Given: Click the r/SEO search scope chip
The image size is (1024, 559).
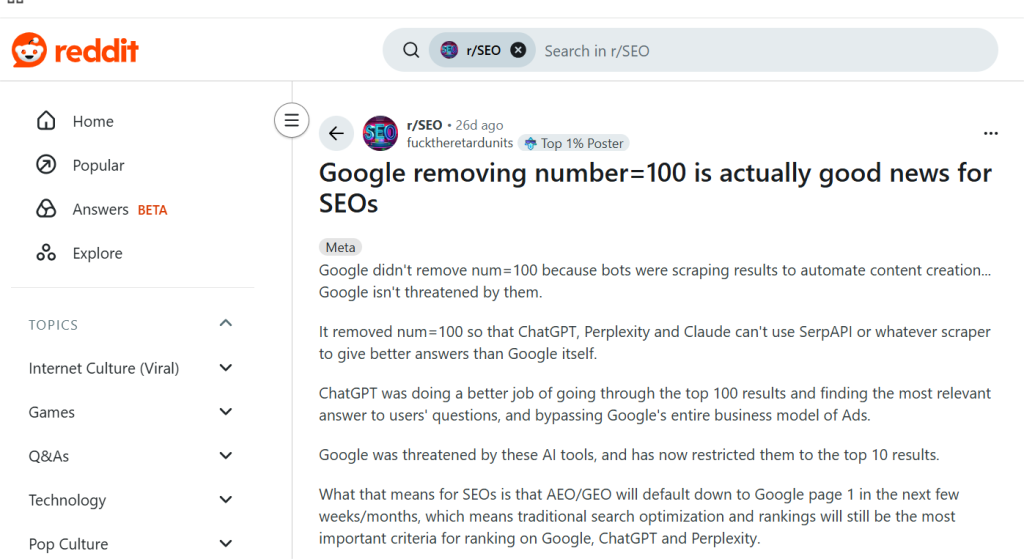Looking at the screenshot, I should pos(482,50).
